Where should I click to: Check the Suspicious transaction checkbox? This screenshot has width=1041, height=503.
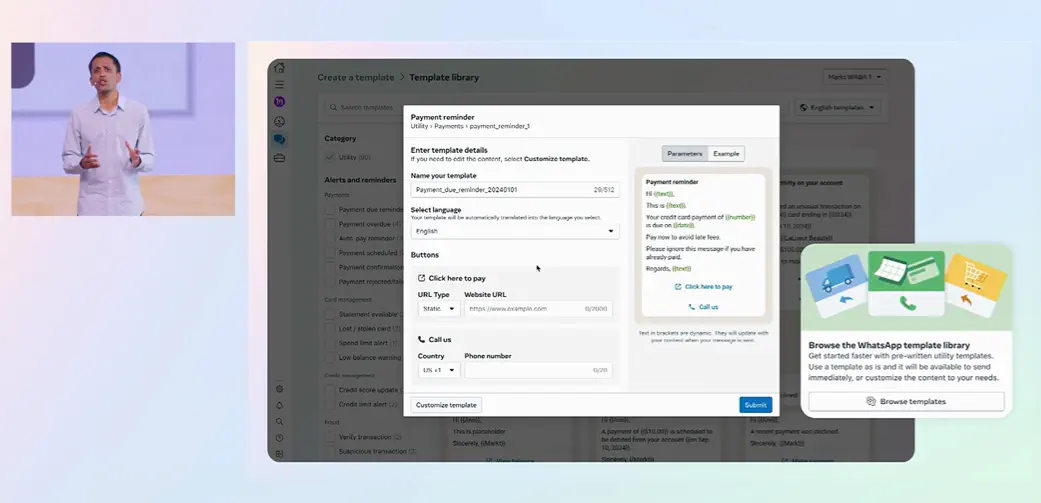coord(330,451)
